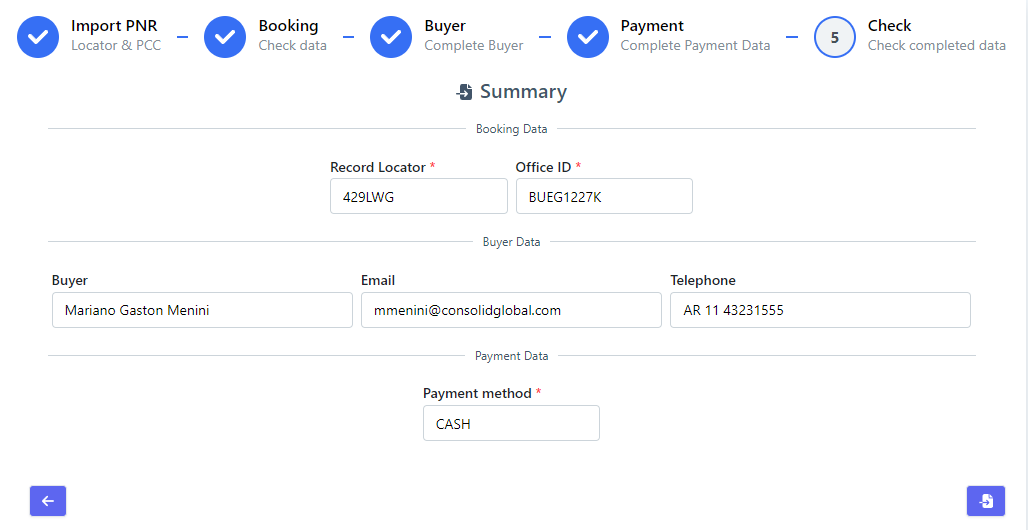
Task: Click the Import PNR step checkmark circle
Action: tap(38, 37)
